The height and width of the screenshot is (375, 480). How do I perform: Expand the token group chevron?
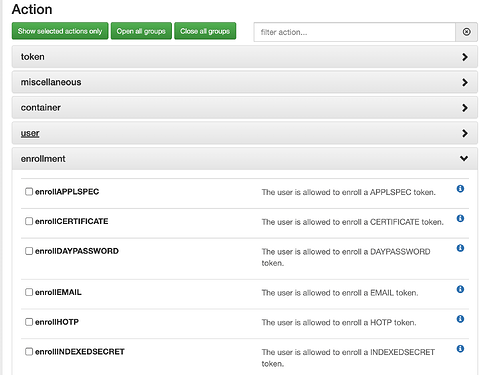465,57
